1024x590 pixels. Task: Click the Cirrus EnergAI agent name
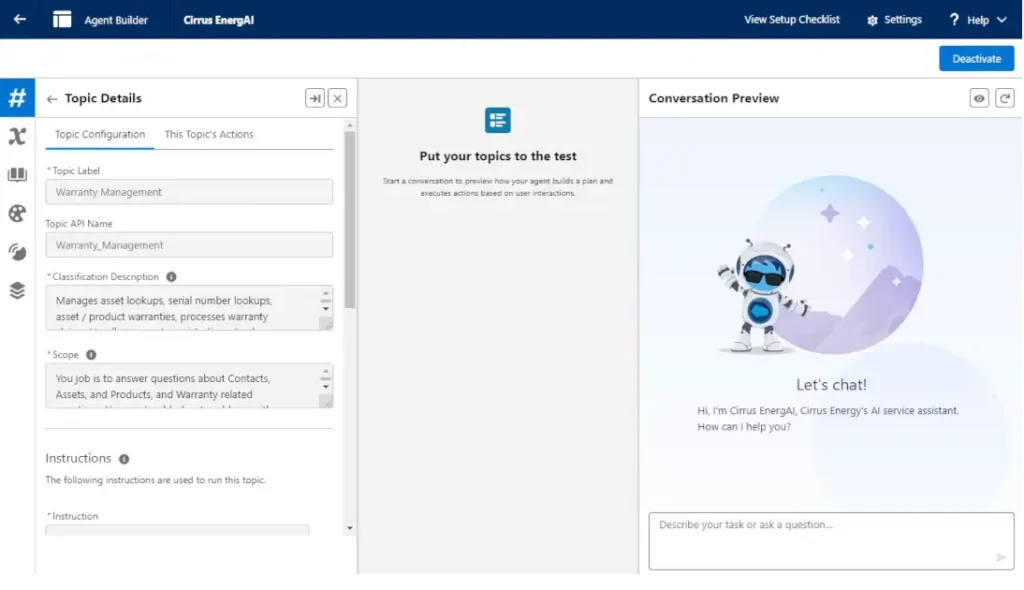tap(219, 20)
